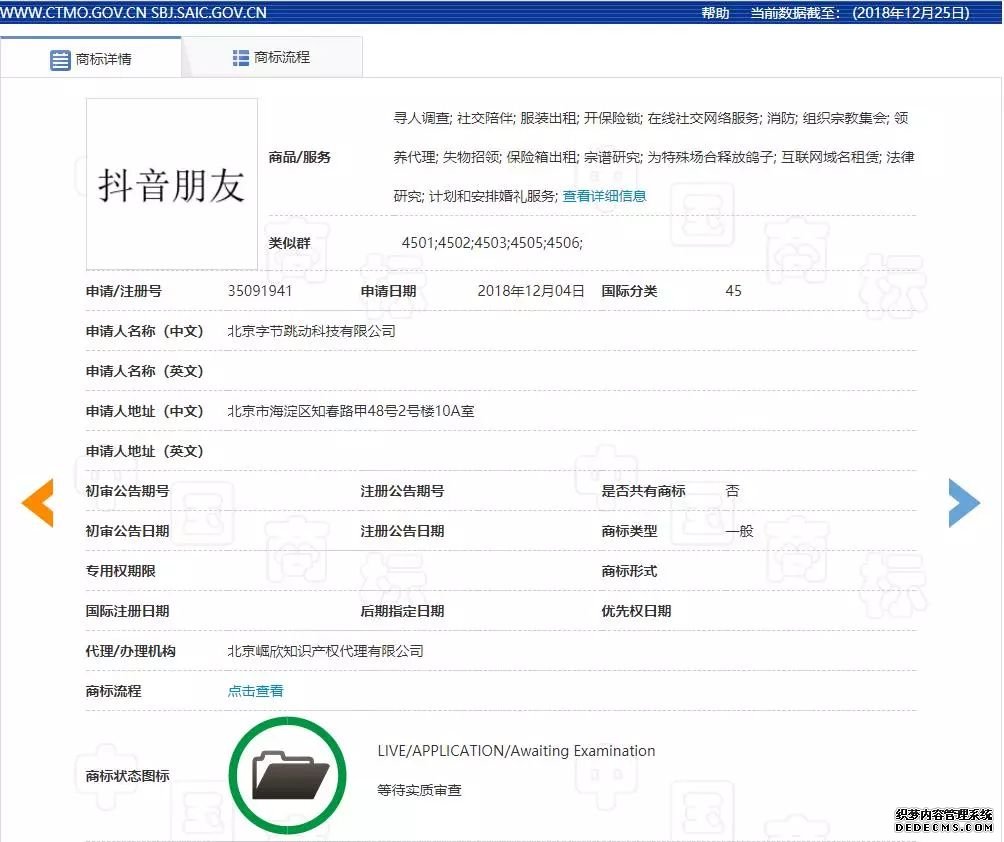The height and width of the screenshot is (842, 1004).
Task: Click the 注册公告期号 label
Action: pos(403,491)
